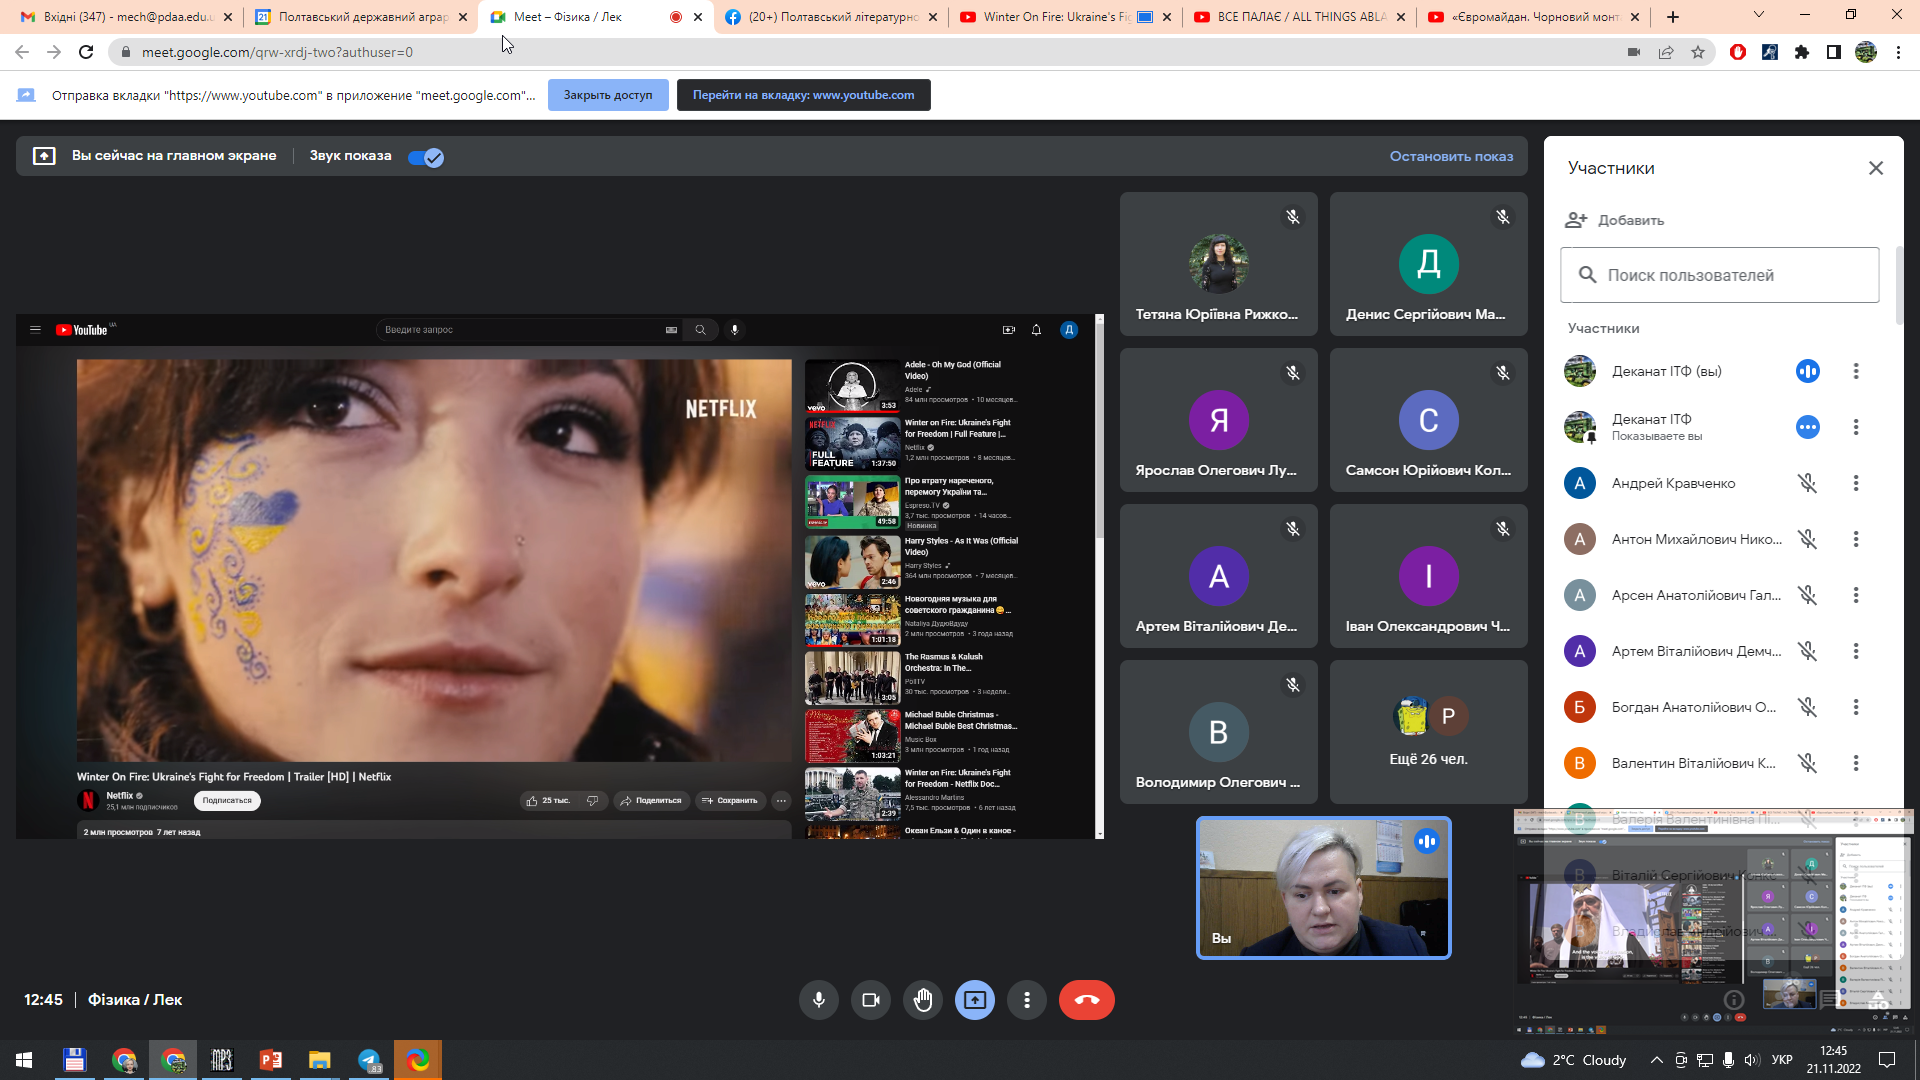The image size is (1920, 1080).
Task: End the call with red button
Action: click(x=1087, y=1000)
